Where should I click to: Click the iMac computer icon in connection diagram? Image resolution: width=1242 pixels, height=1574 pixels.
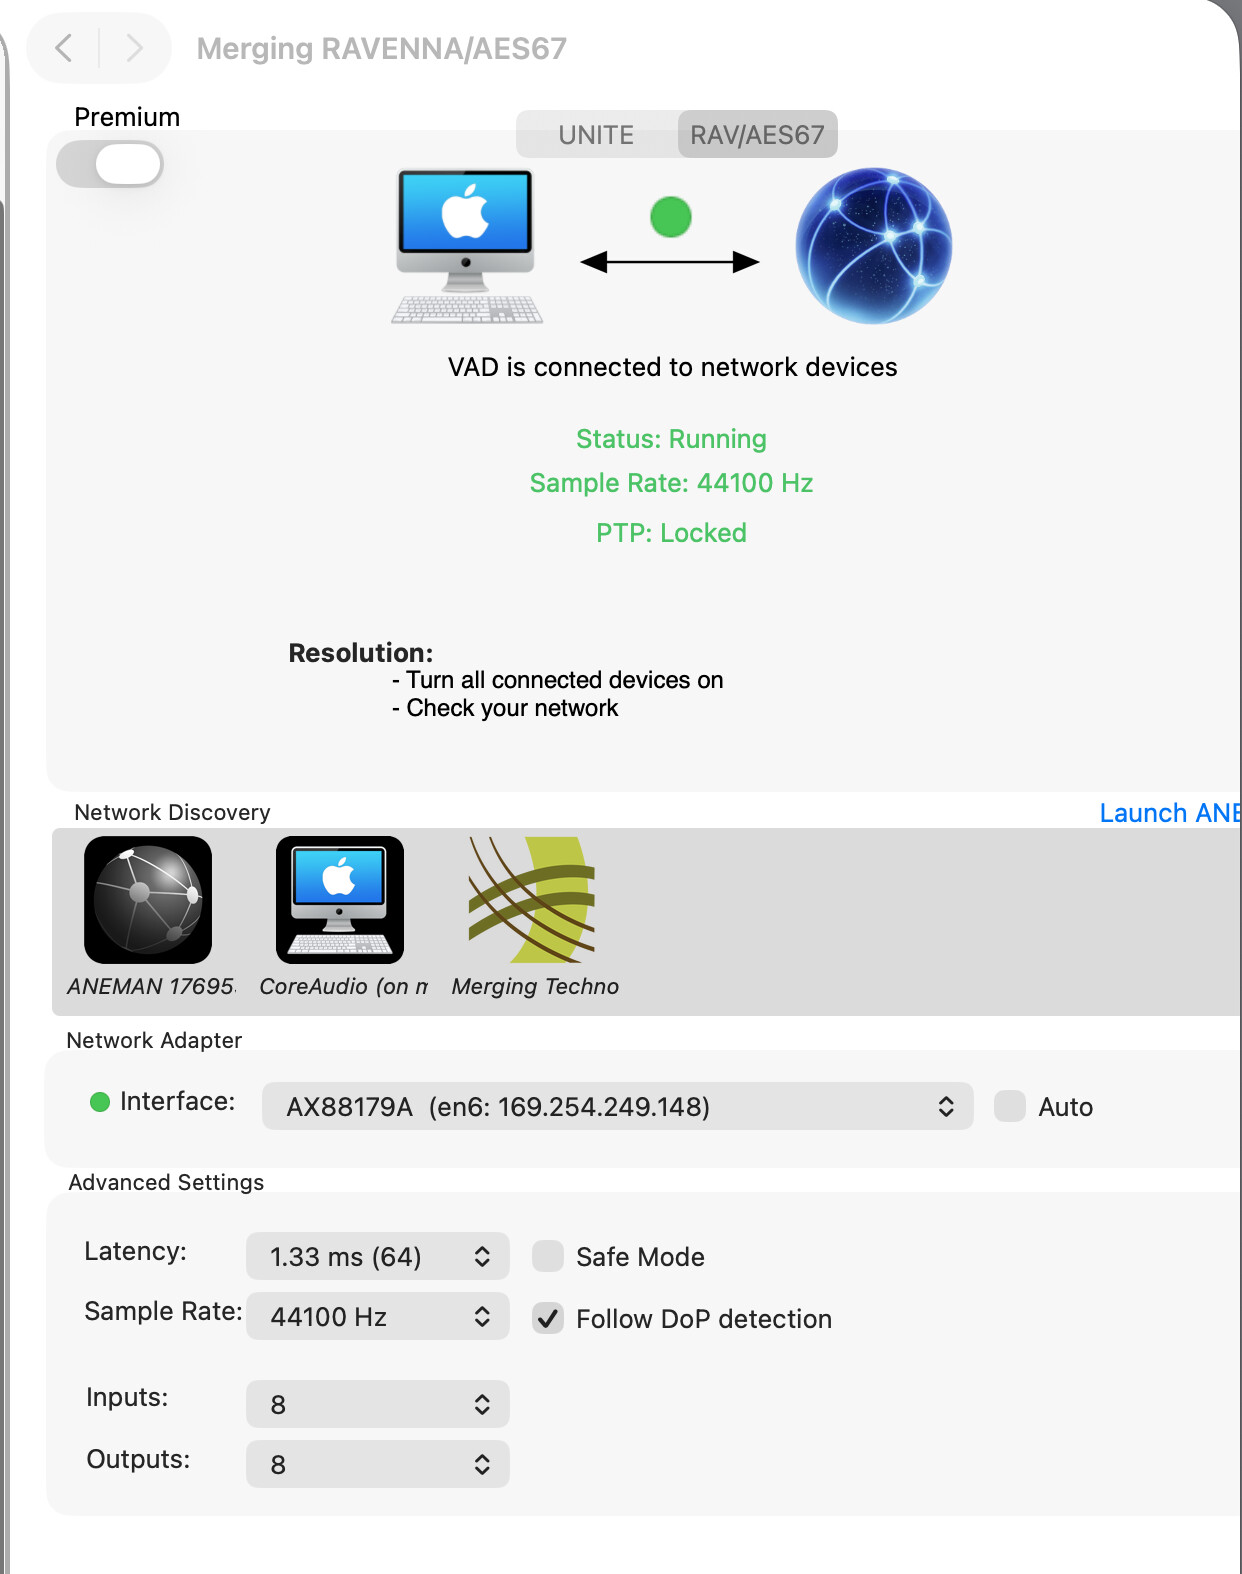pyautogui.click(x=466, y=246)
